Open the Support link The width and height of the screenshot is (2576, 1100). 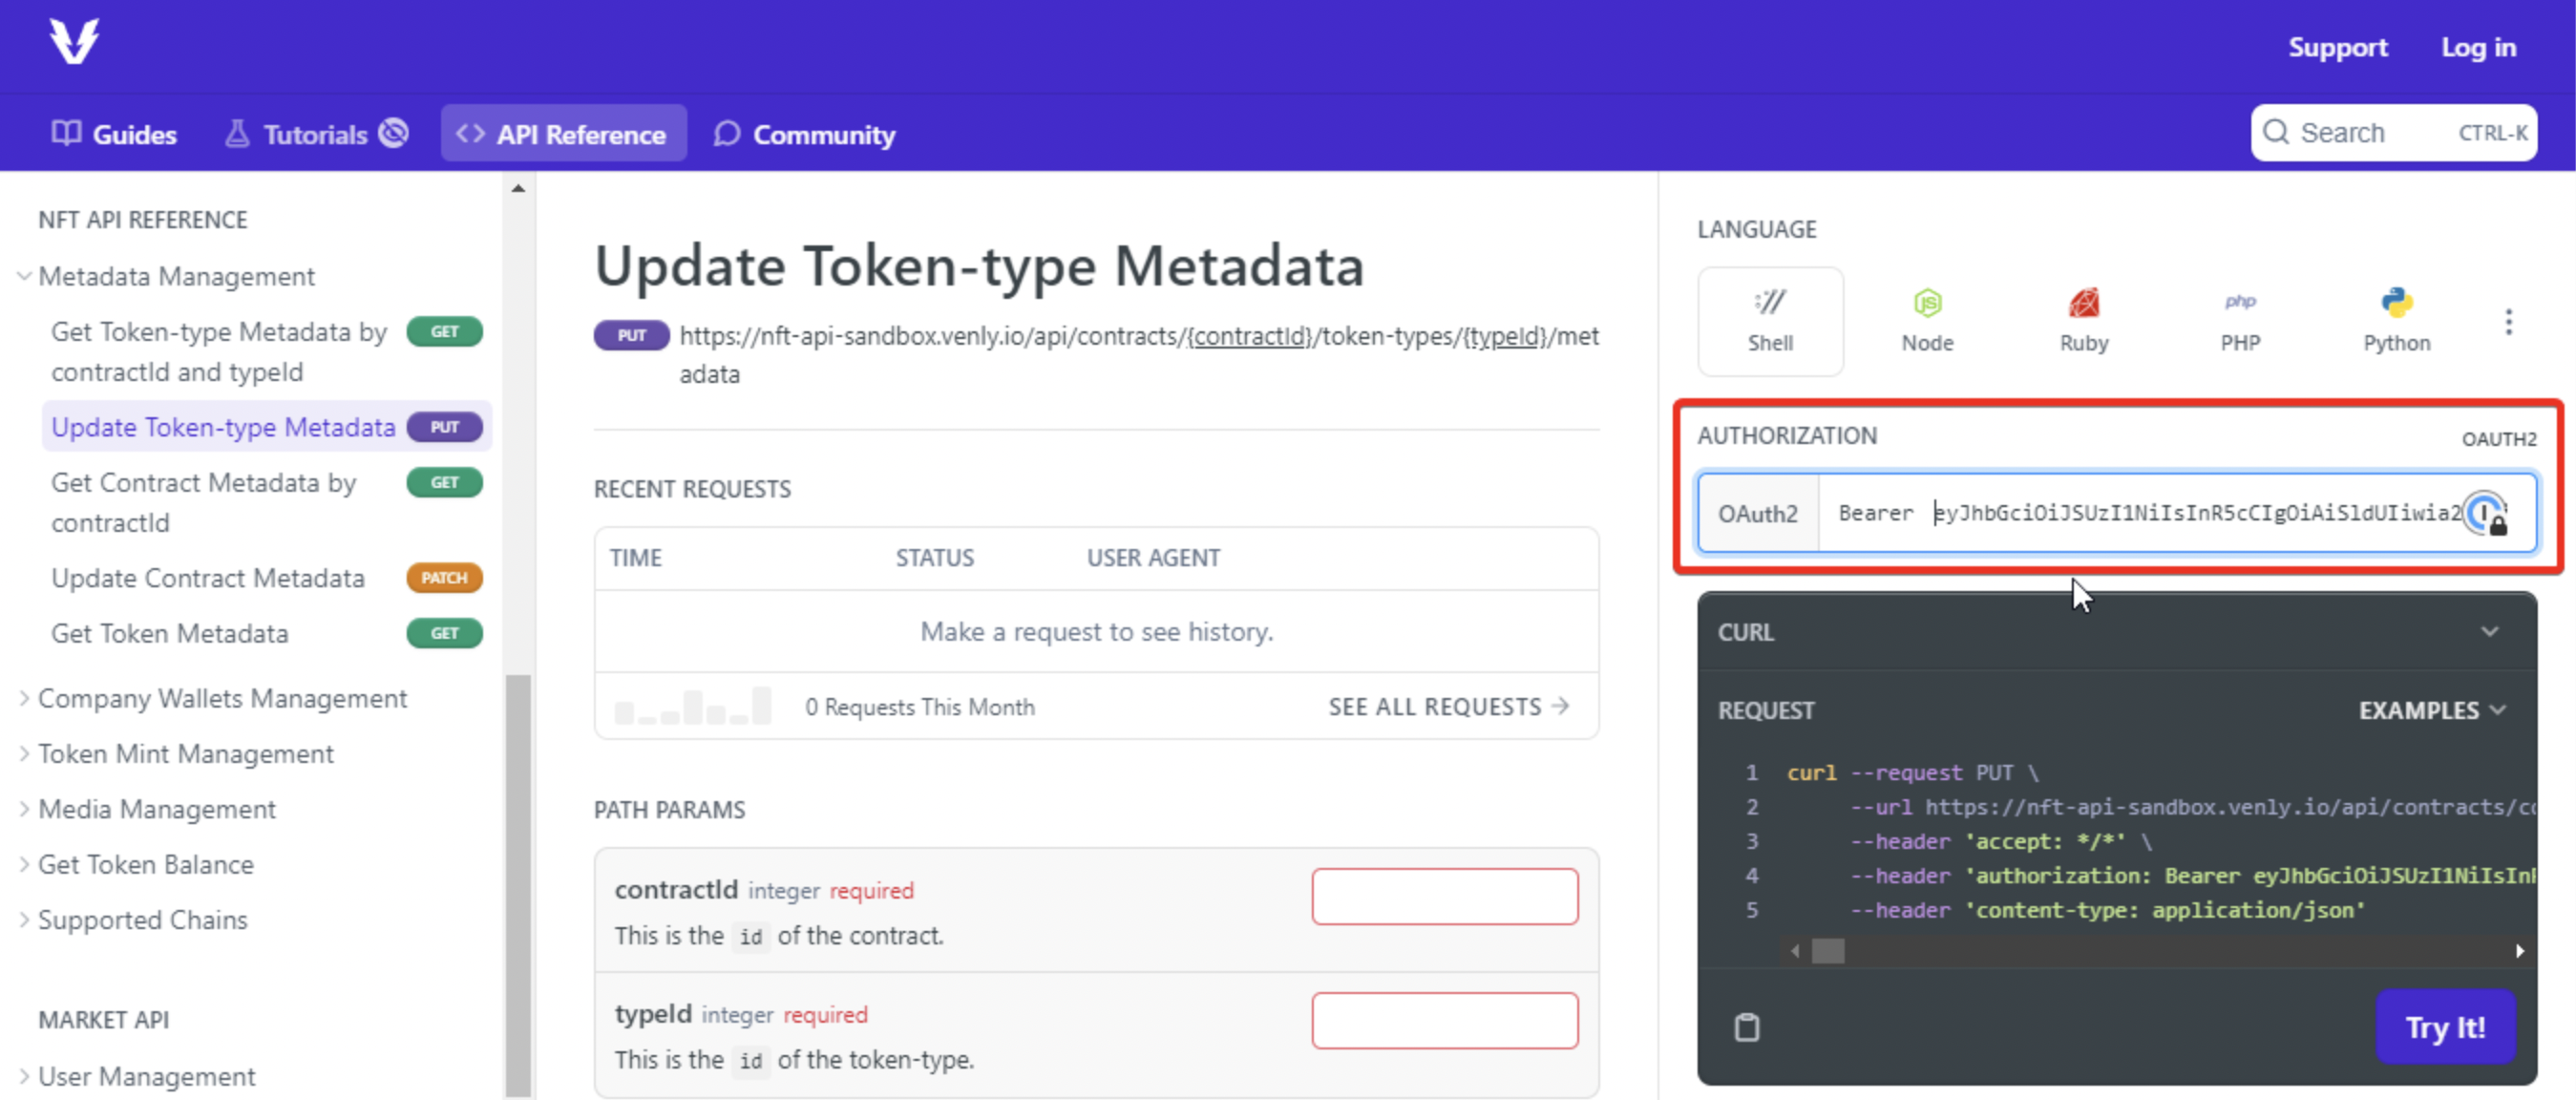[2337, 47]
